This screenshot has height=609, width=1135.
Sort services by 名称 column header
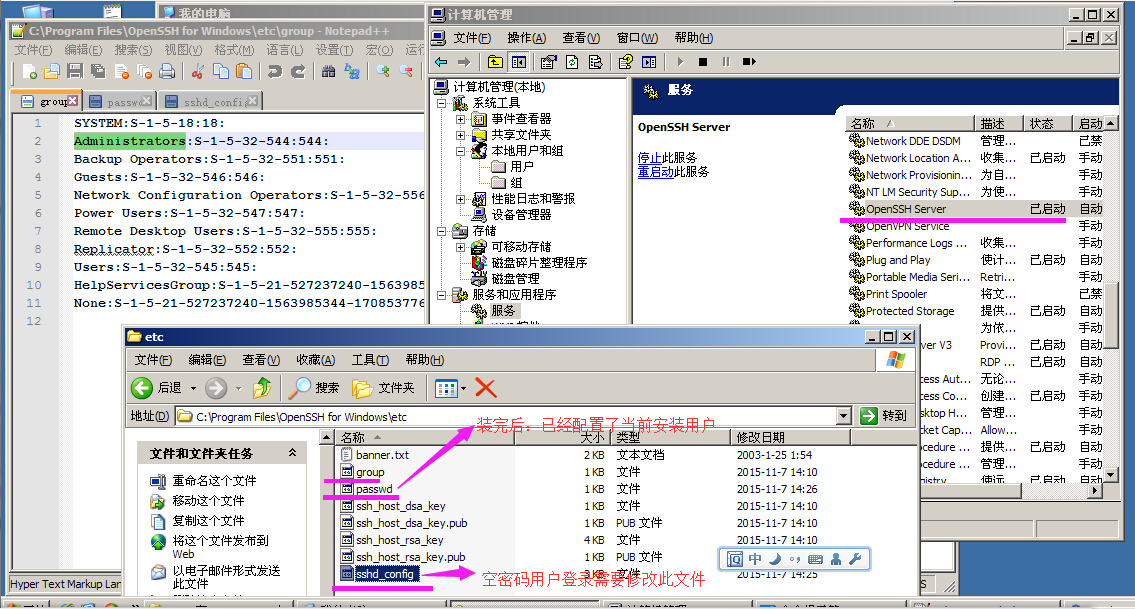pyautogui.click(x=910, y=123)
